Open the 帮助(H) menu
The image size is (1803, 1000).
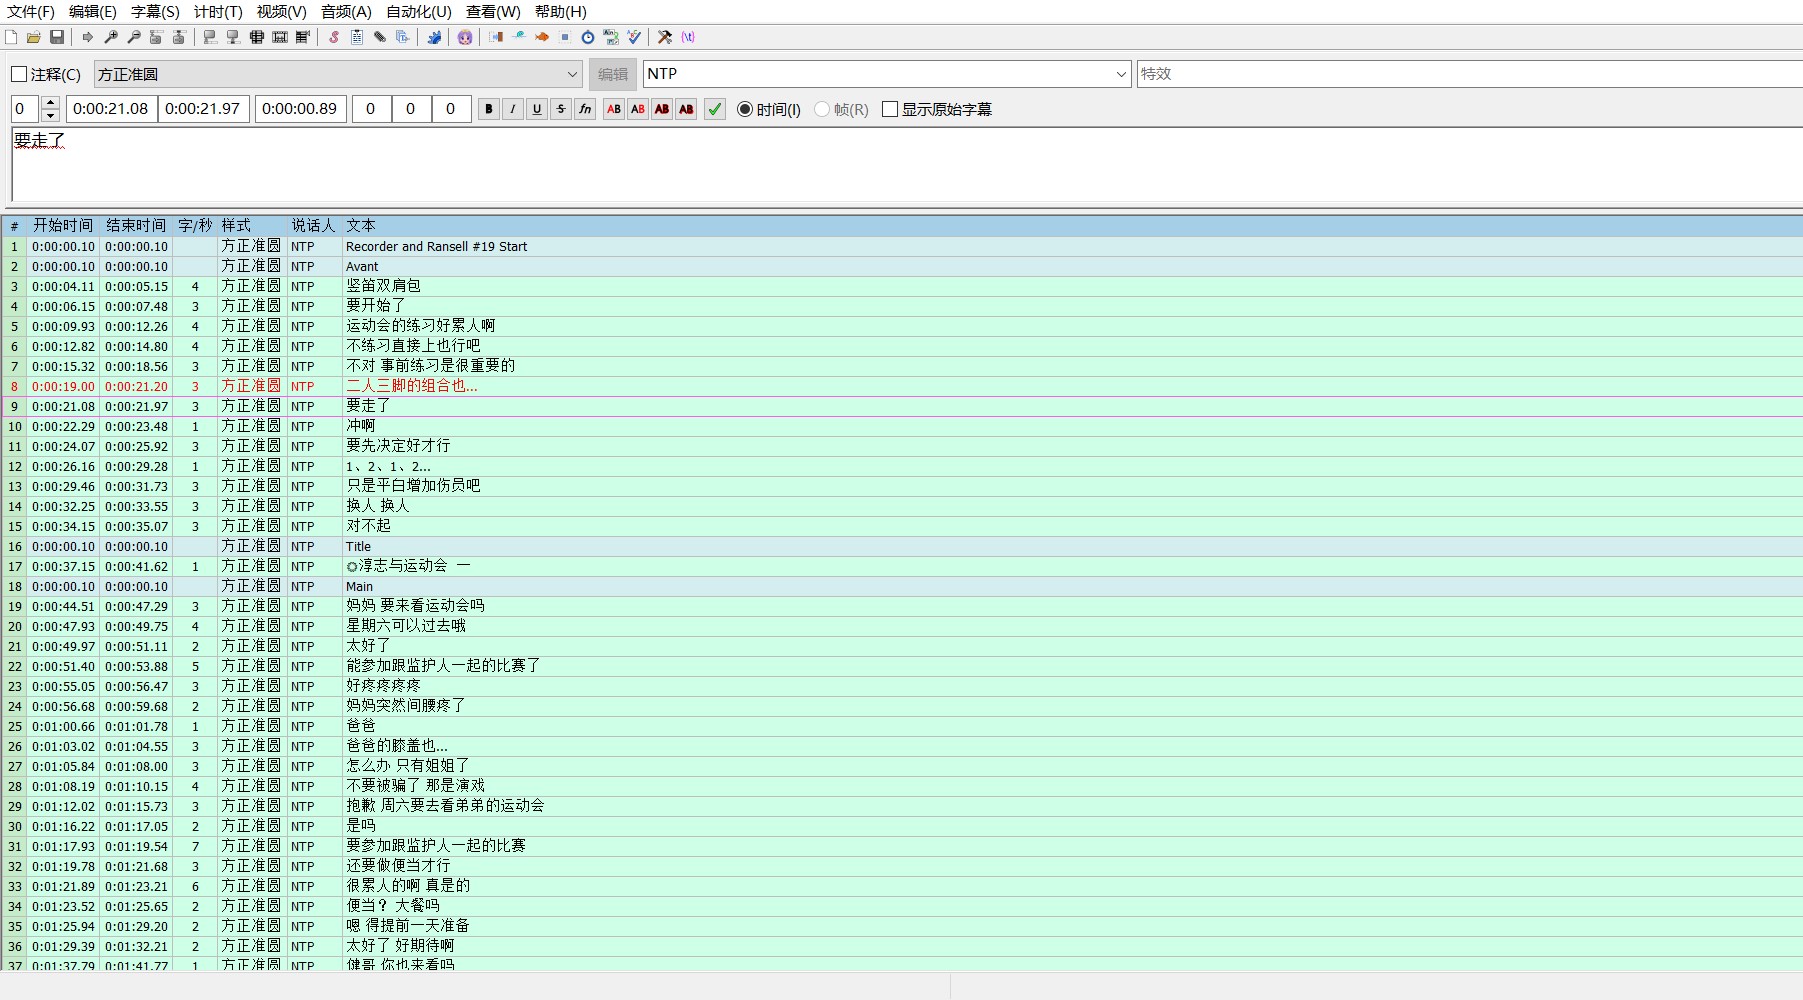click(561, 12)
